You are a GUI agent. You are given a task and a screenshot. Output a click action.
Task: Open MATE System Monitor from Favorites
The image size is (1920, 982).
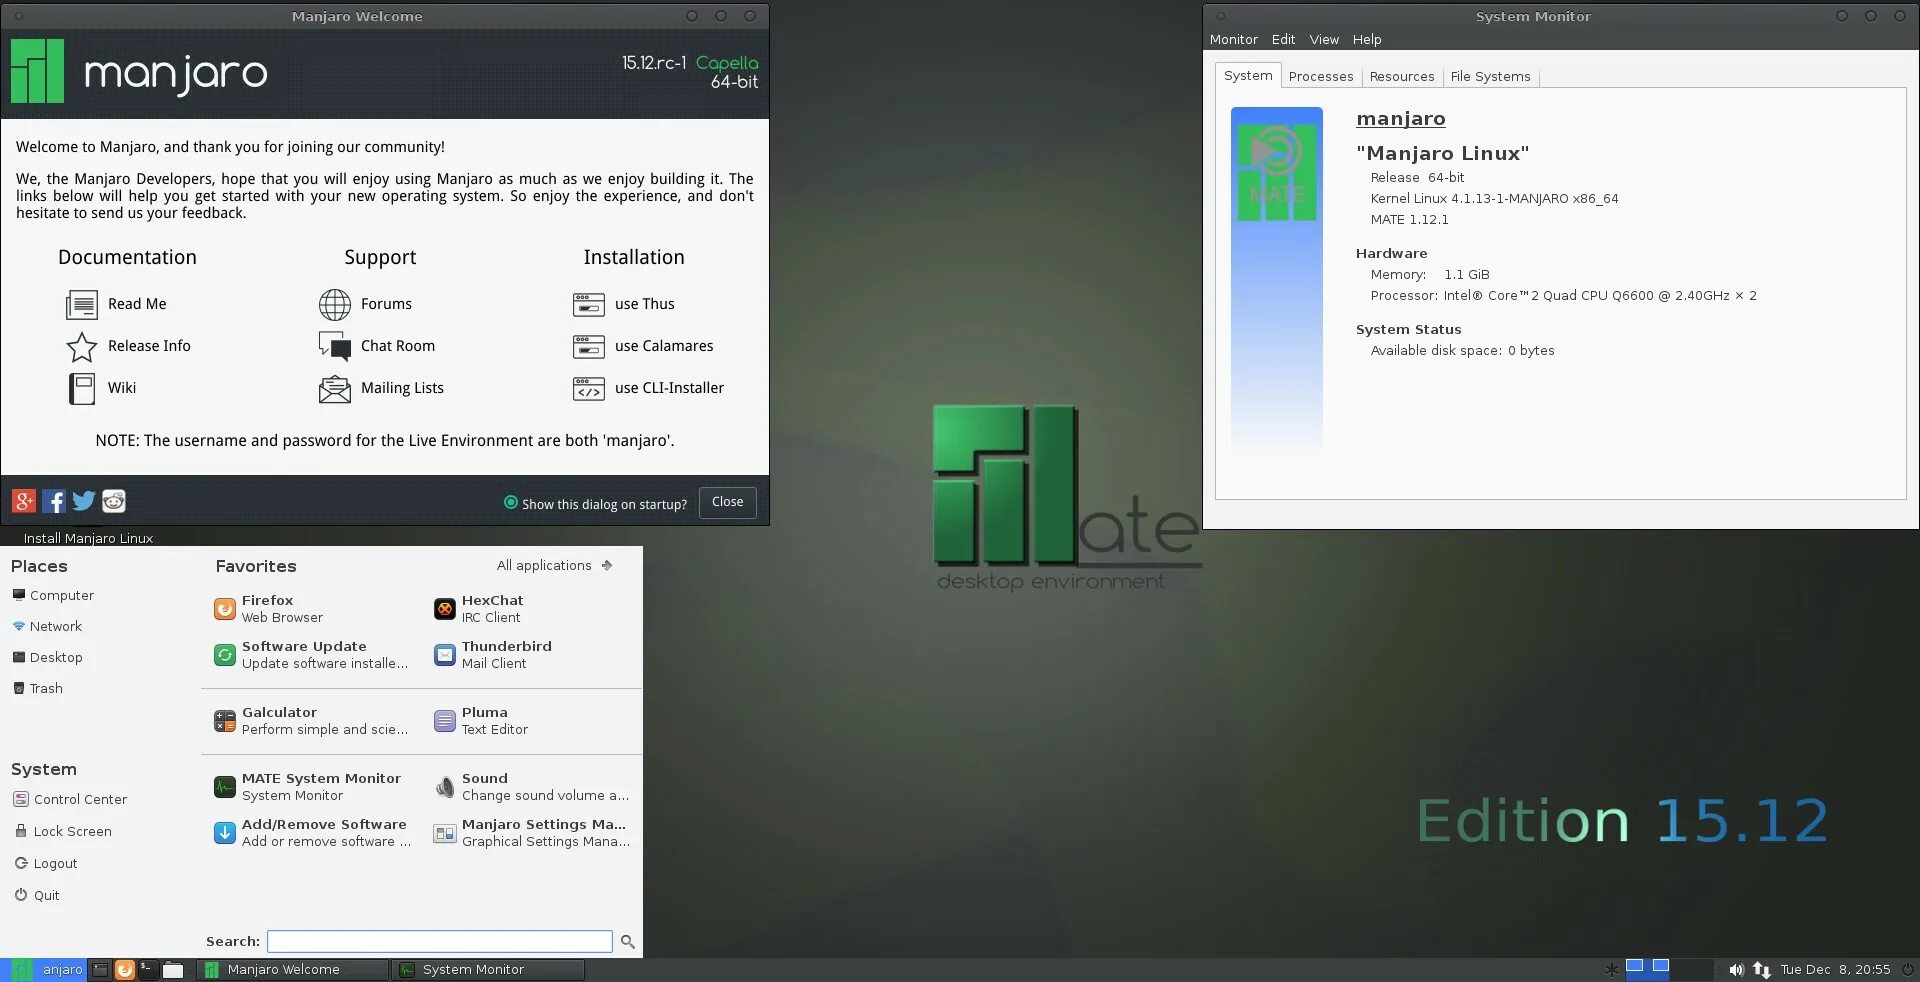click(310, 786)
